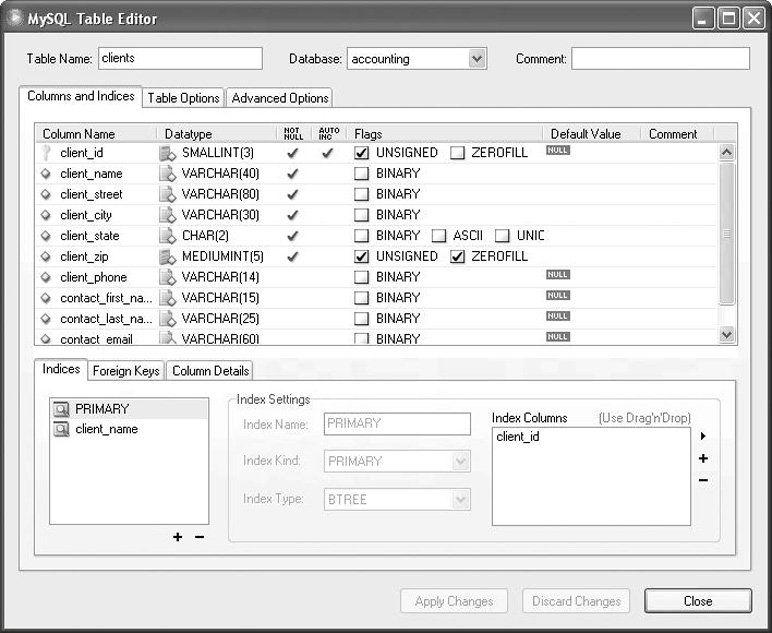This screenshot has height=633, width=772.
Task: Click the Datatype column header
Action: [x=217, y=134]
